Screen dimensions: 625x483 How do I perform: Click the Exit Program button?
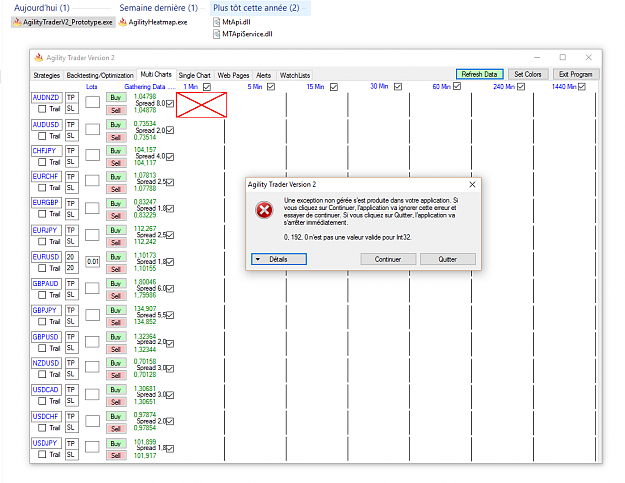576,74
